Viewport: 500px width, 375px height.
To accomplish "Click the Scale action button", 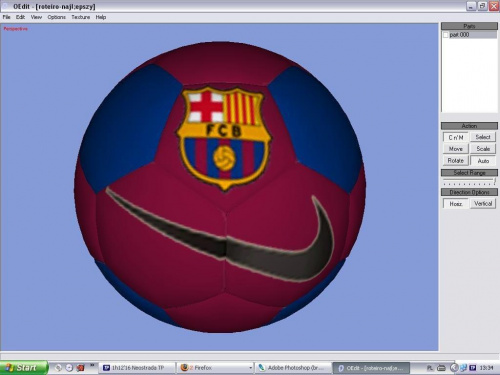I will [x=483, y=149].
